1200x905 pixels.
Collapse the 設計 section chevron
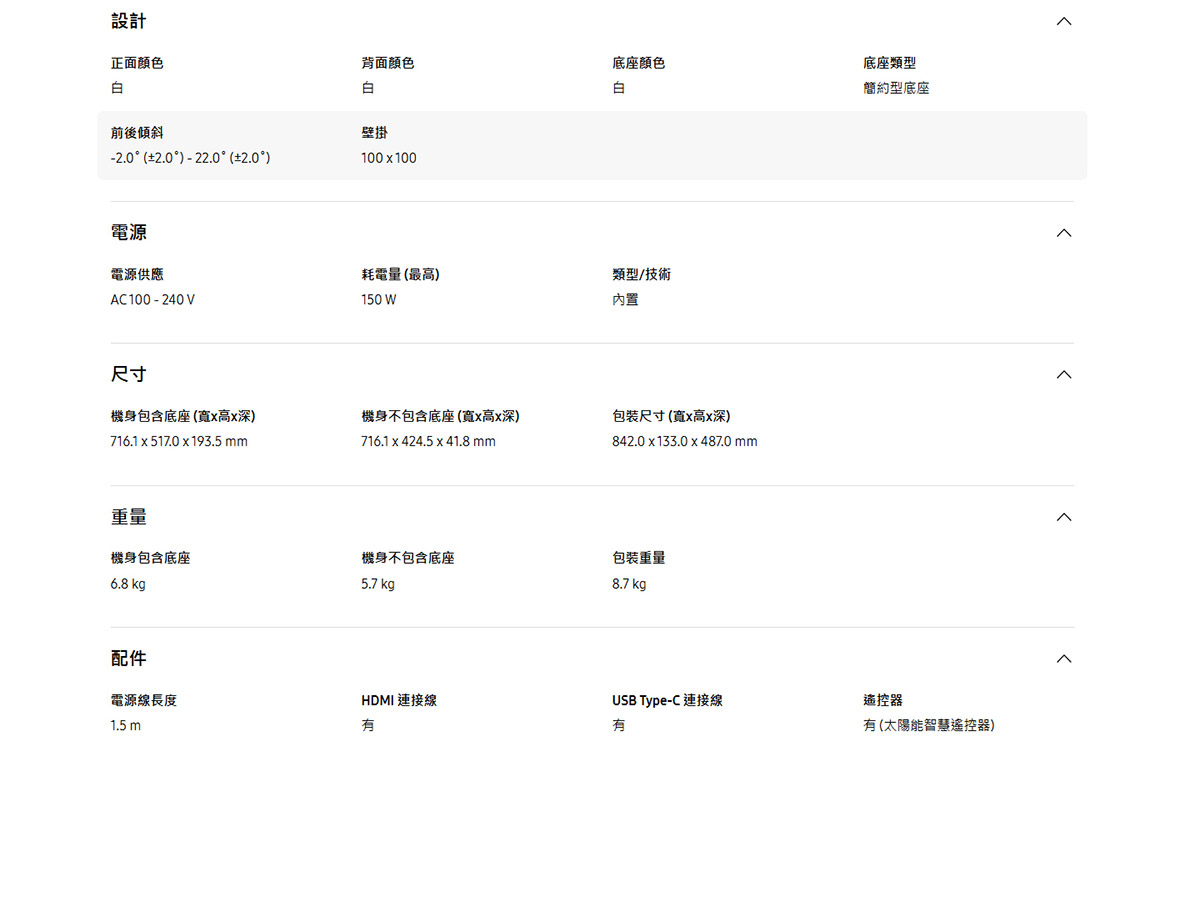(1063, 21)
